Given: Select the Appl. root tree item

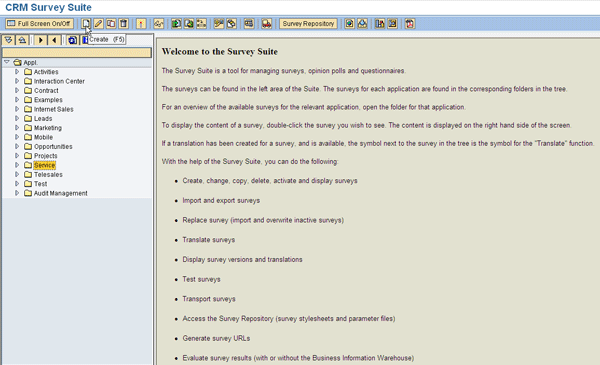Looking at the screenshot, I should 30,62.
